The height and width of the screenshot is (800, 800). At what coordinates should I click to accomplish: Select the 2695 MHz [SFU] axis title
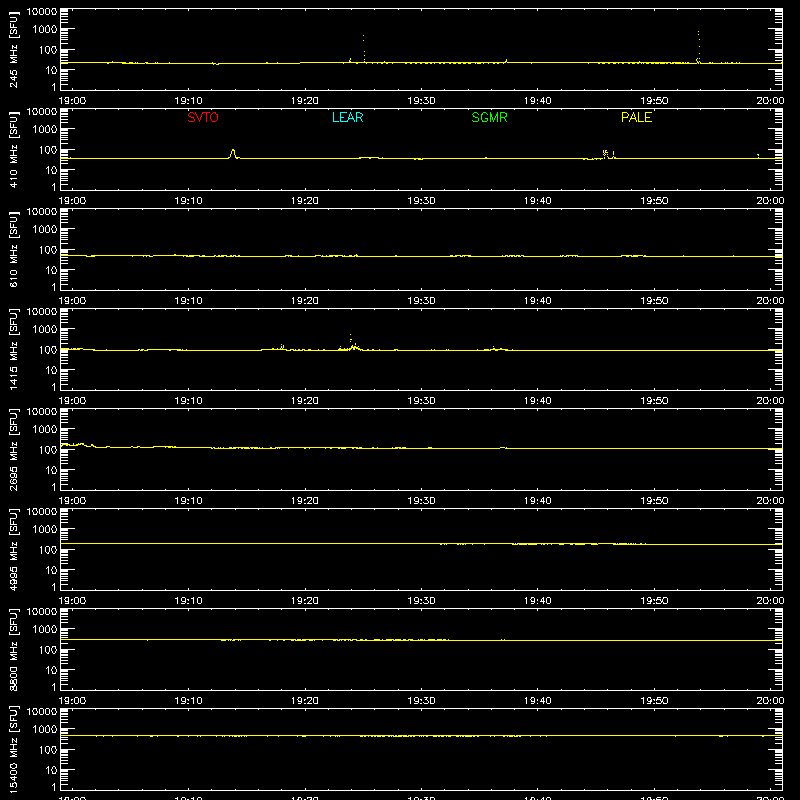(13, 450)
